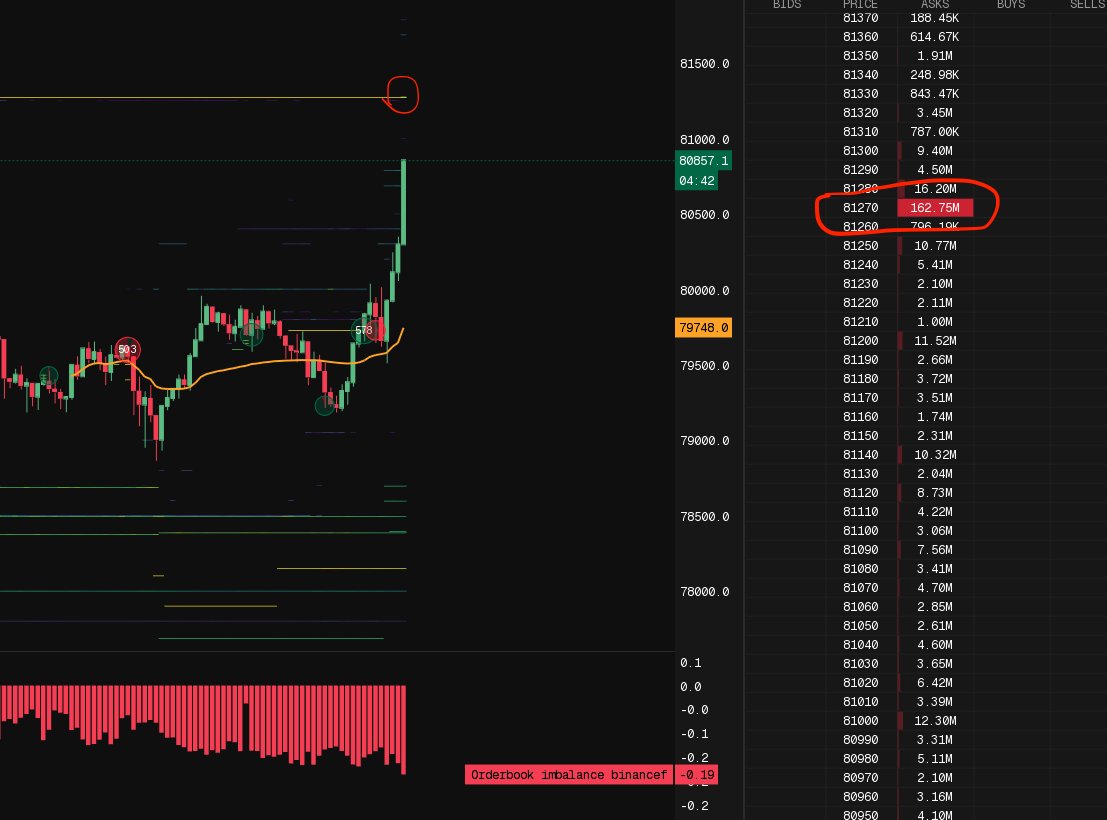Click the -0.19 indicator value tag
This screenshot has width=1107, height=820.
[x=697, y=775]
